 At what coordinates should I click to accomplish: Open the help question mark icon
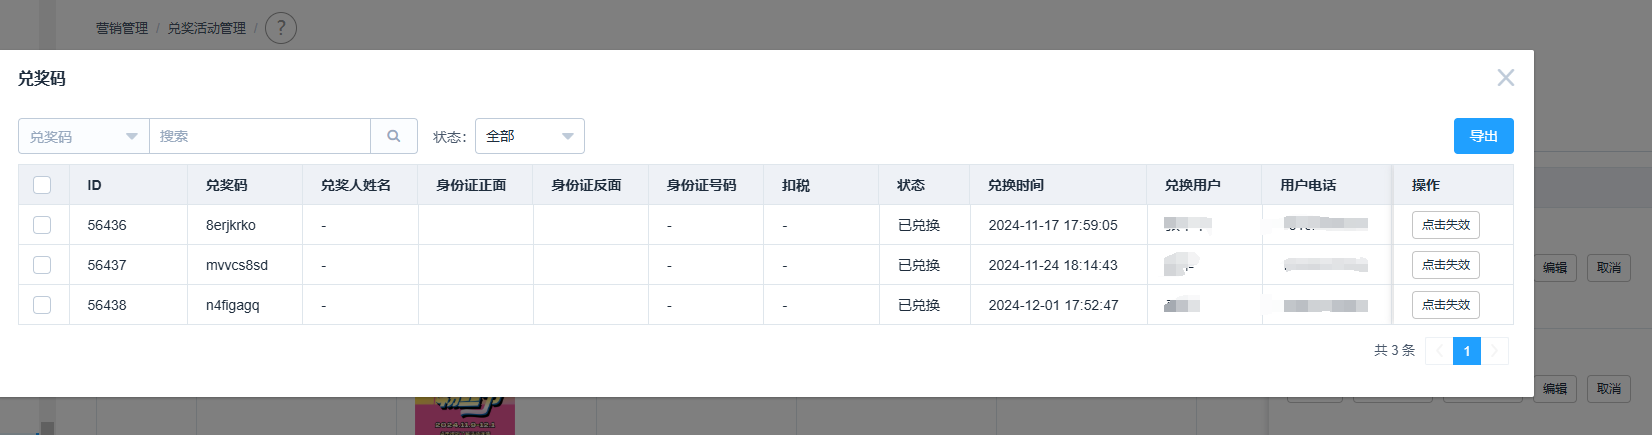click(x=281, y=28)
